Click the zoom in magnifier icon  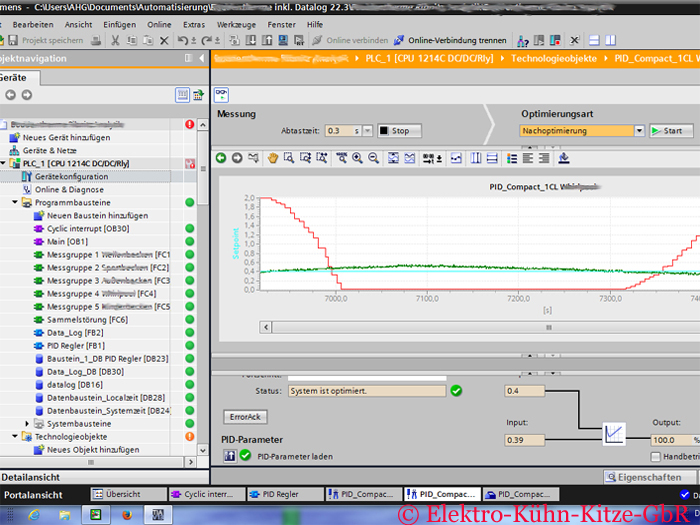point(357,158)
